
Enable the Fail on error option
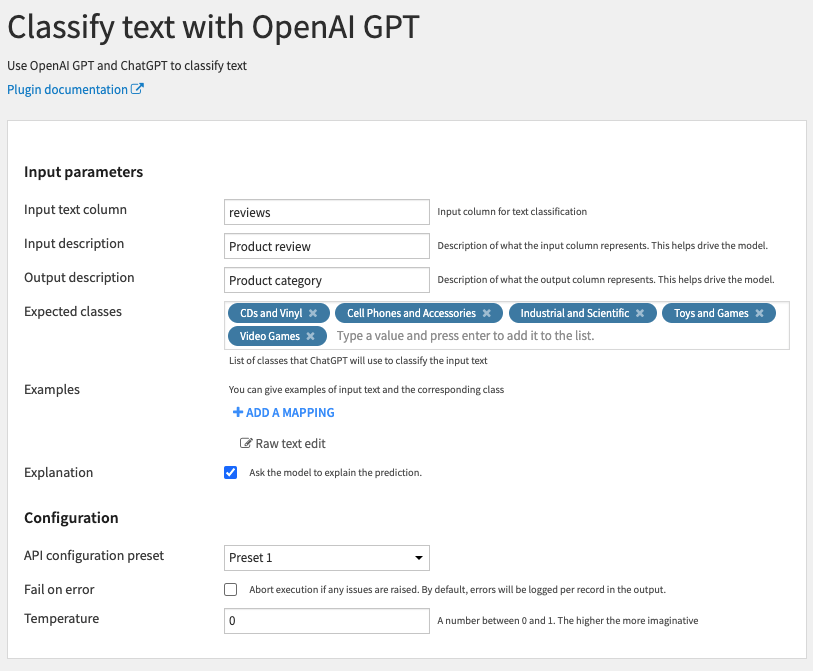tap(230, 589)
